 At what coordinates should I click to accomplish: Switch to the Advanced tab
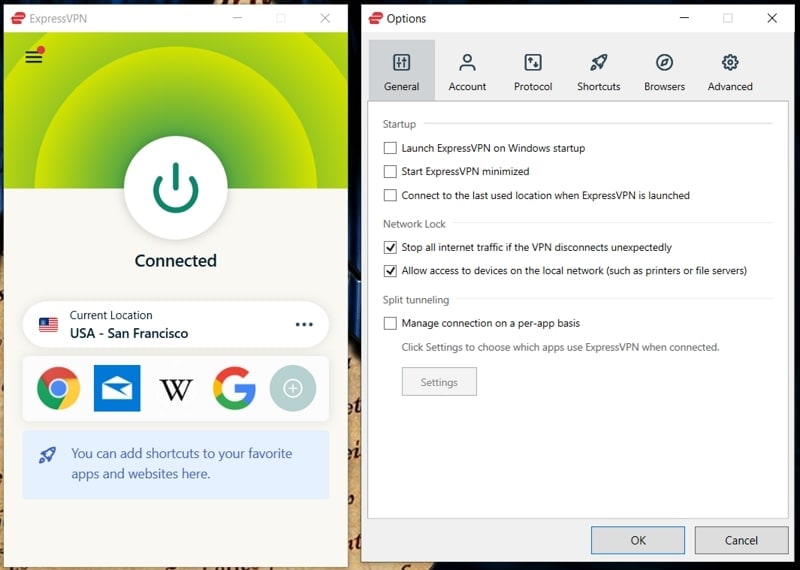pos(730,70)
